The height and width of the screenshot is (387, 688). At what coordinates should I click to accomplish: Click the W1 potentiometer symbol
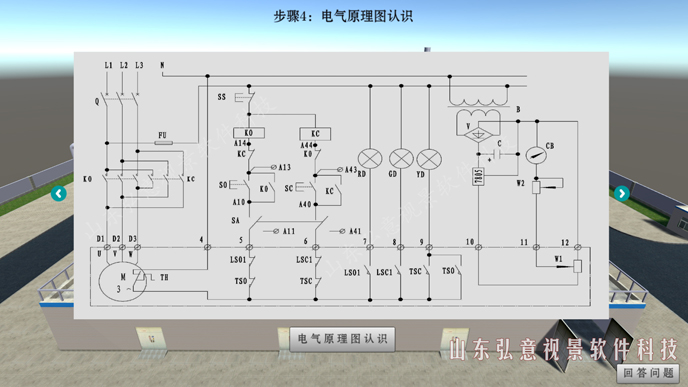(577, 266)
